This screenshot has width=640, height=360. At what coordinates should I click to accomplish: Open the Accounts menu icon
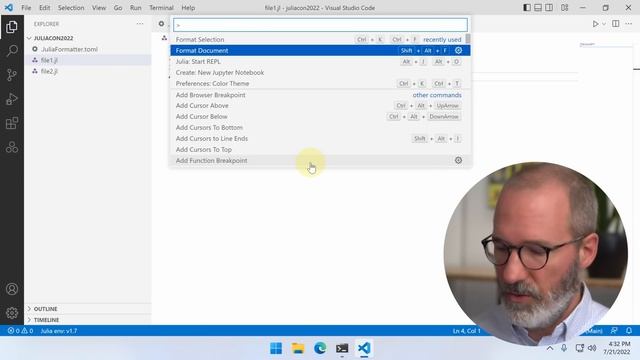pyautogui.click(x=12, y=289)
